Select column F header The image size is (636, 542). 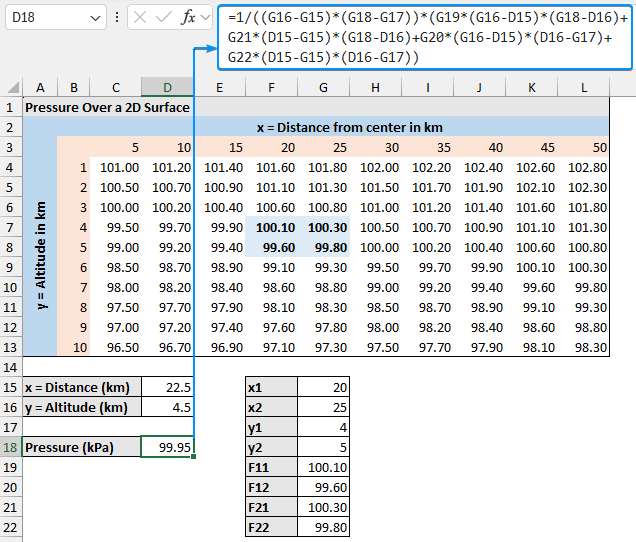(271, 87)
